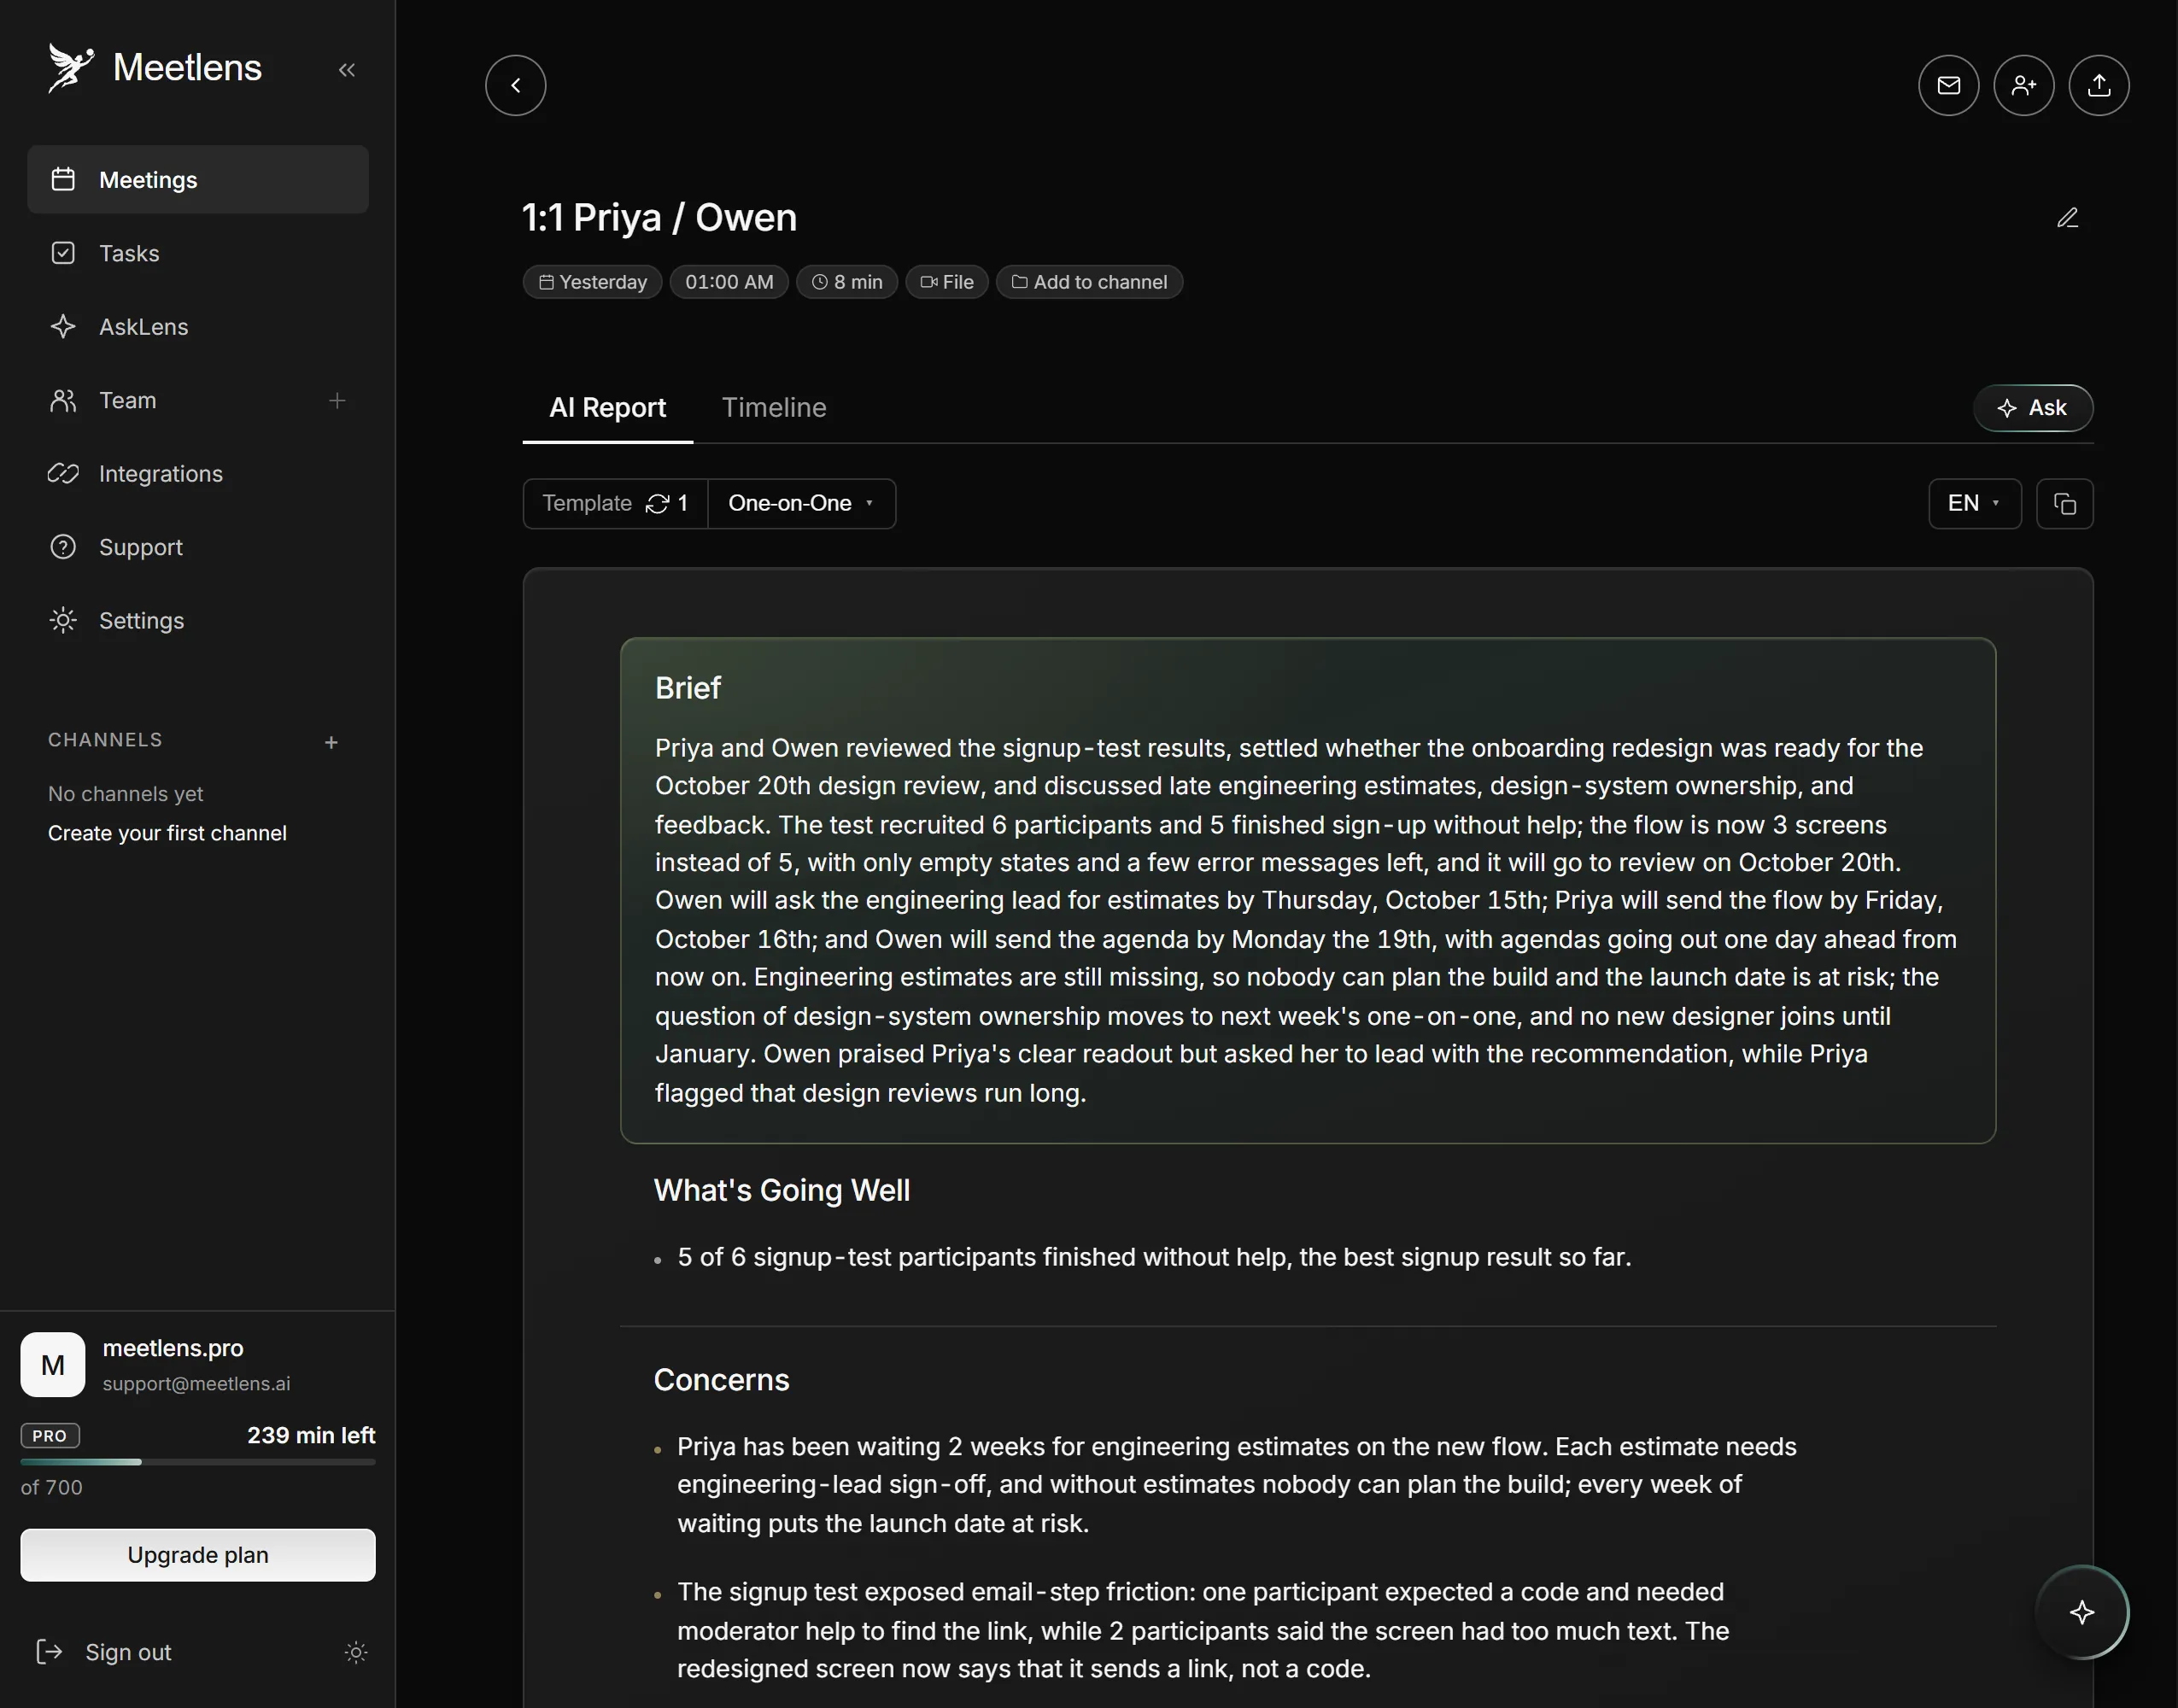Open floating AskLens sparkle button
The image size is (2178, 1708).
tap(2082, 1611)
